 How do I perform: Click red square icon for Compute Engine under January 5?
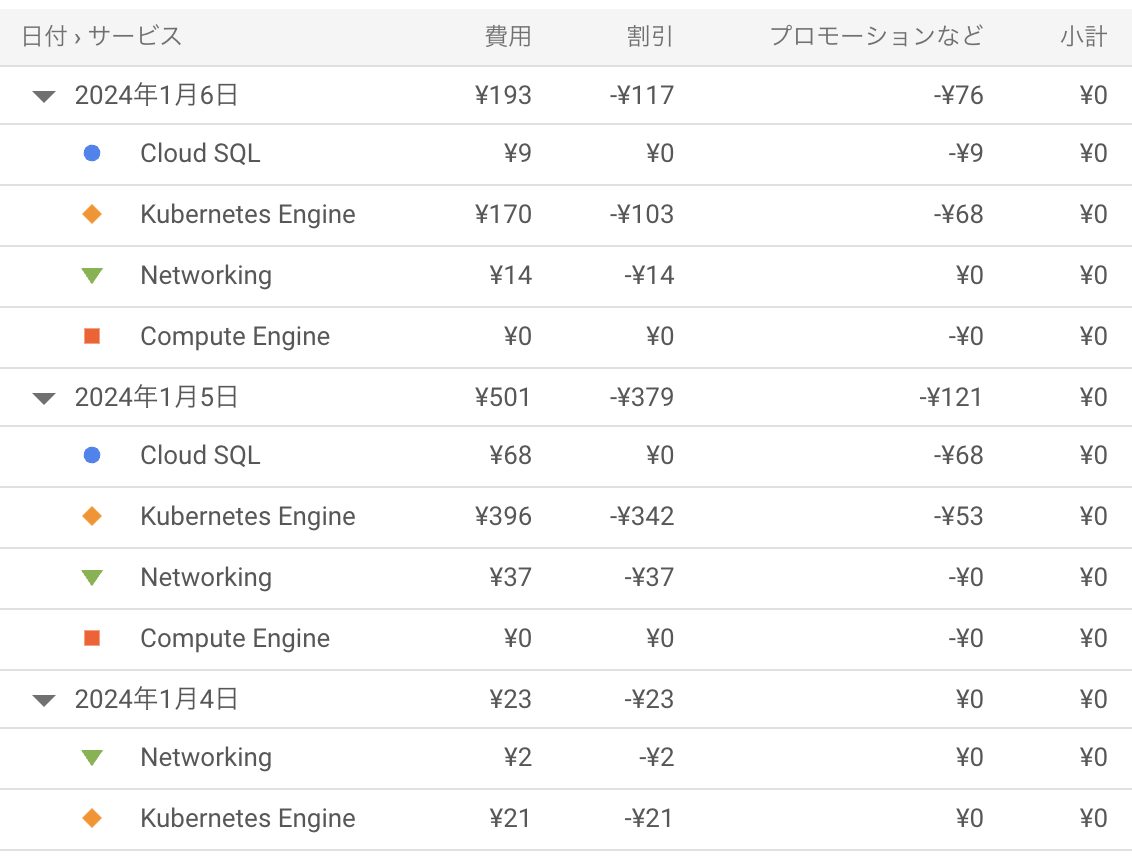(92, 639)
